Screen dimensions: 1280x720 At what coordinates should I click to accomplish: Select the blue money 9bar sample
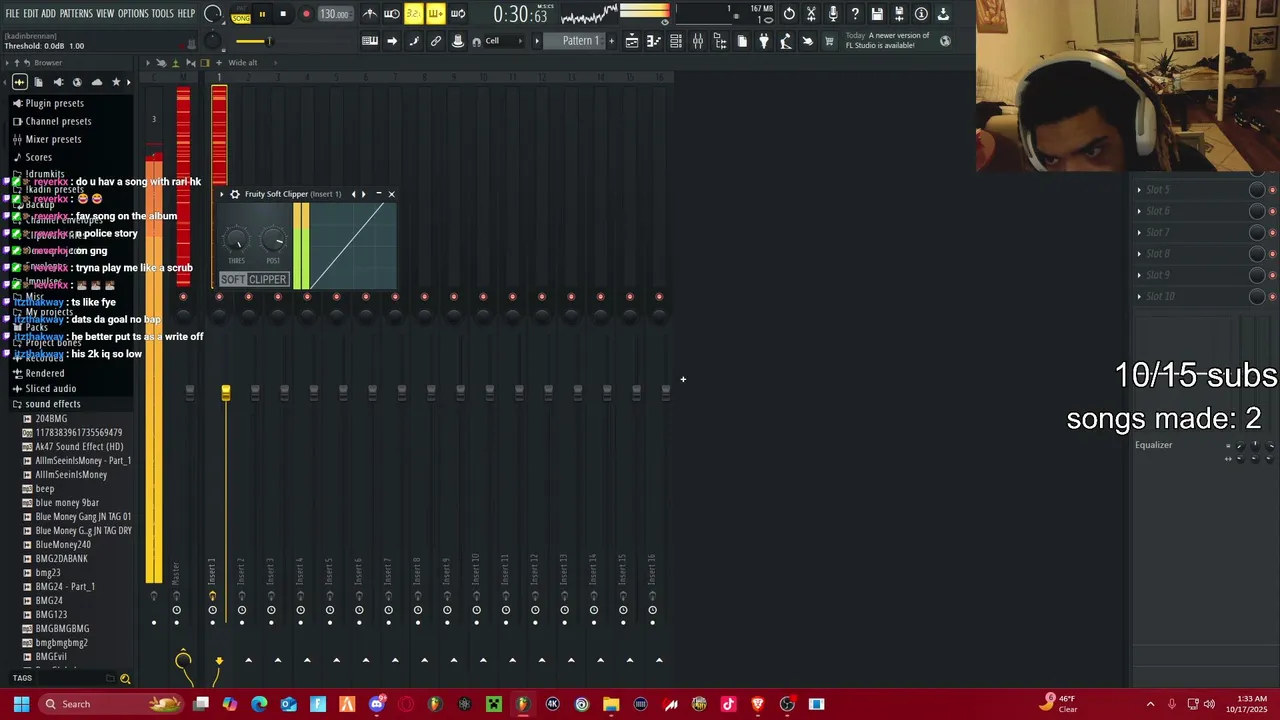point(67,503)
